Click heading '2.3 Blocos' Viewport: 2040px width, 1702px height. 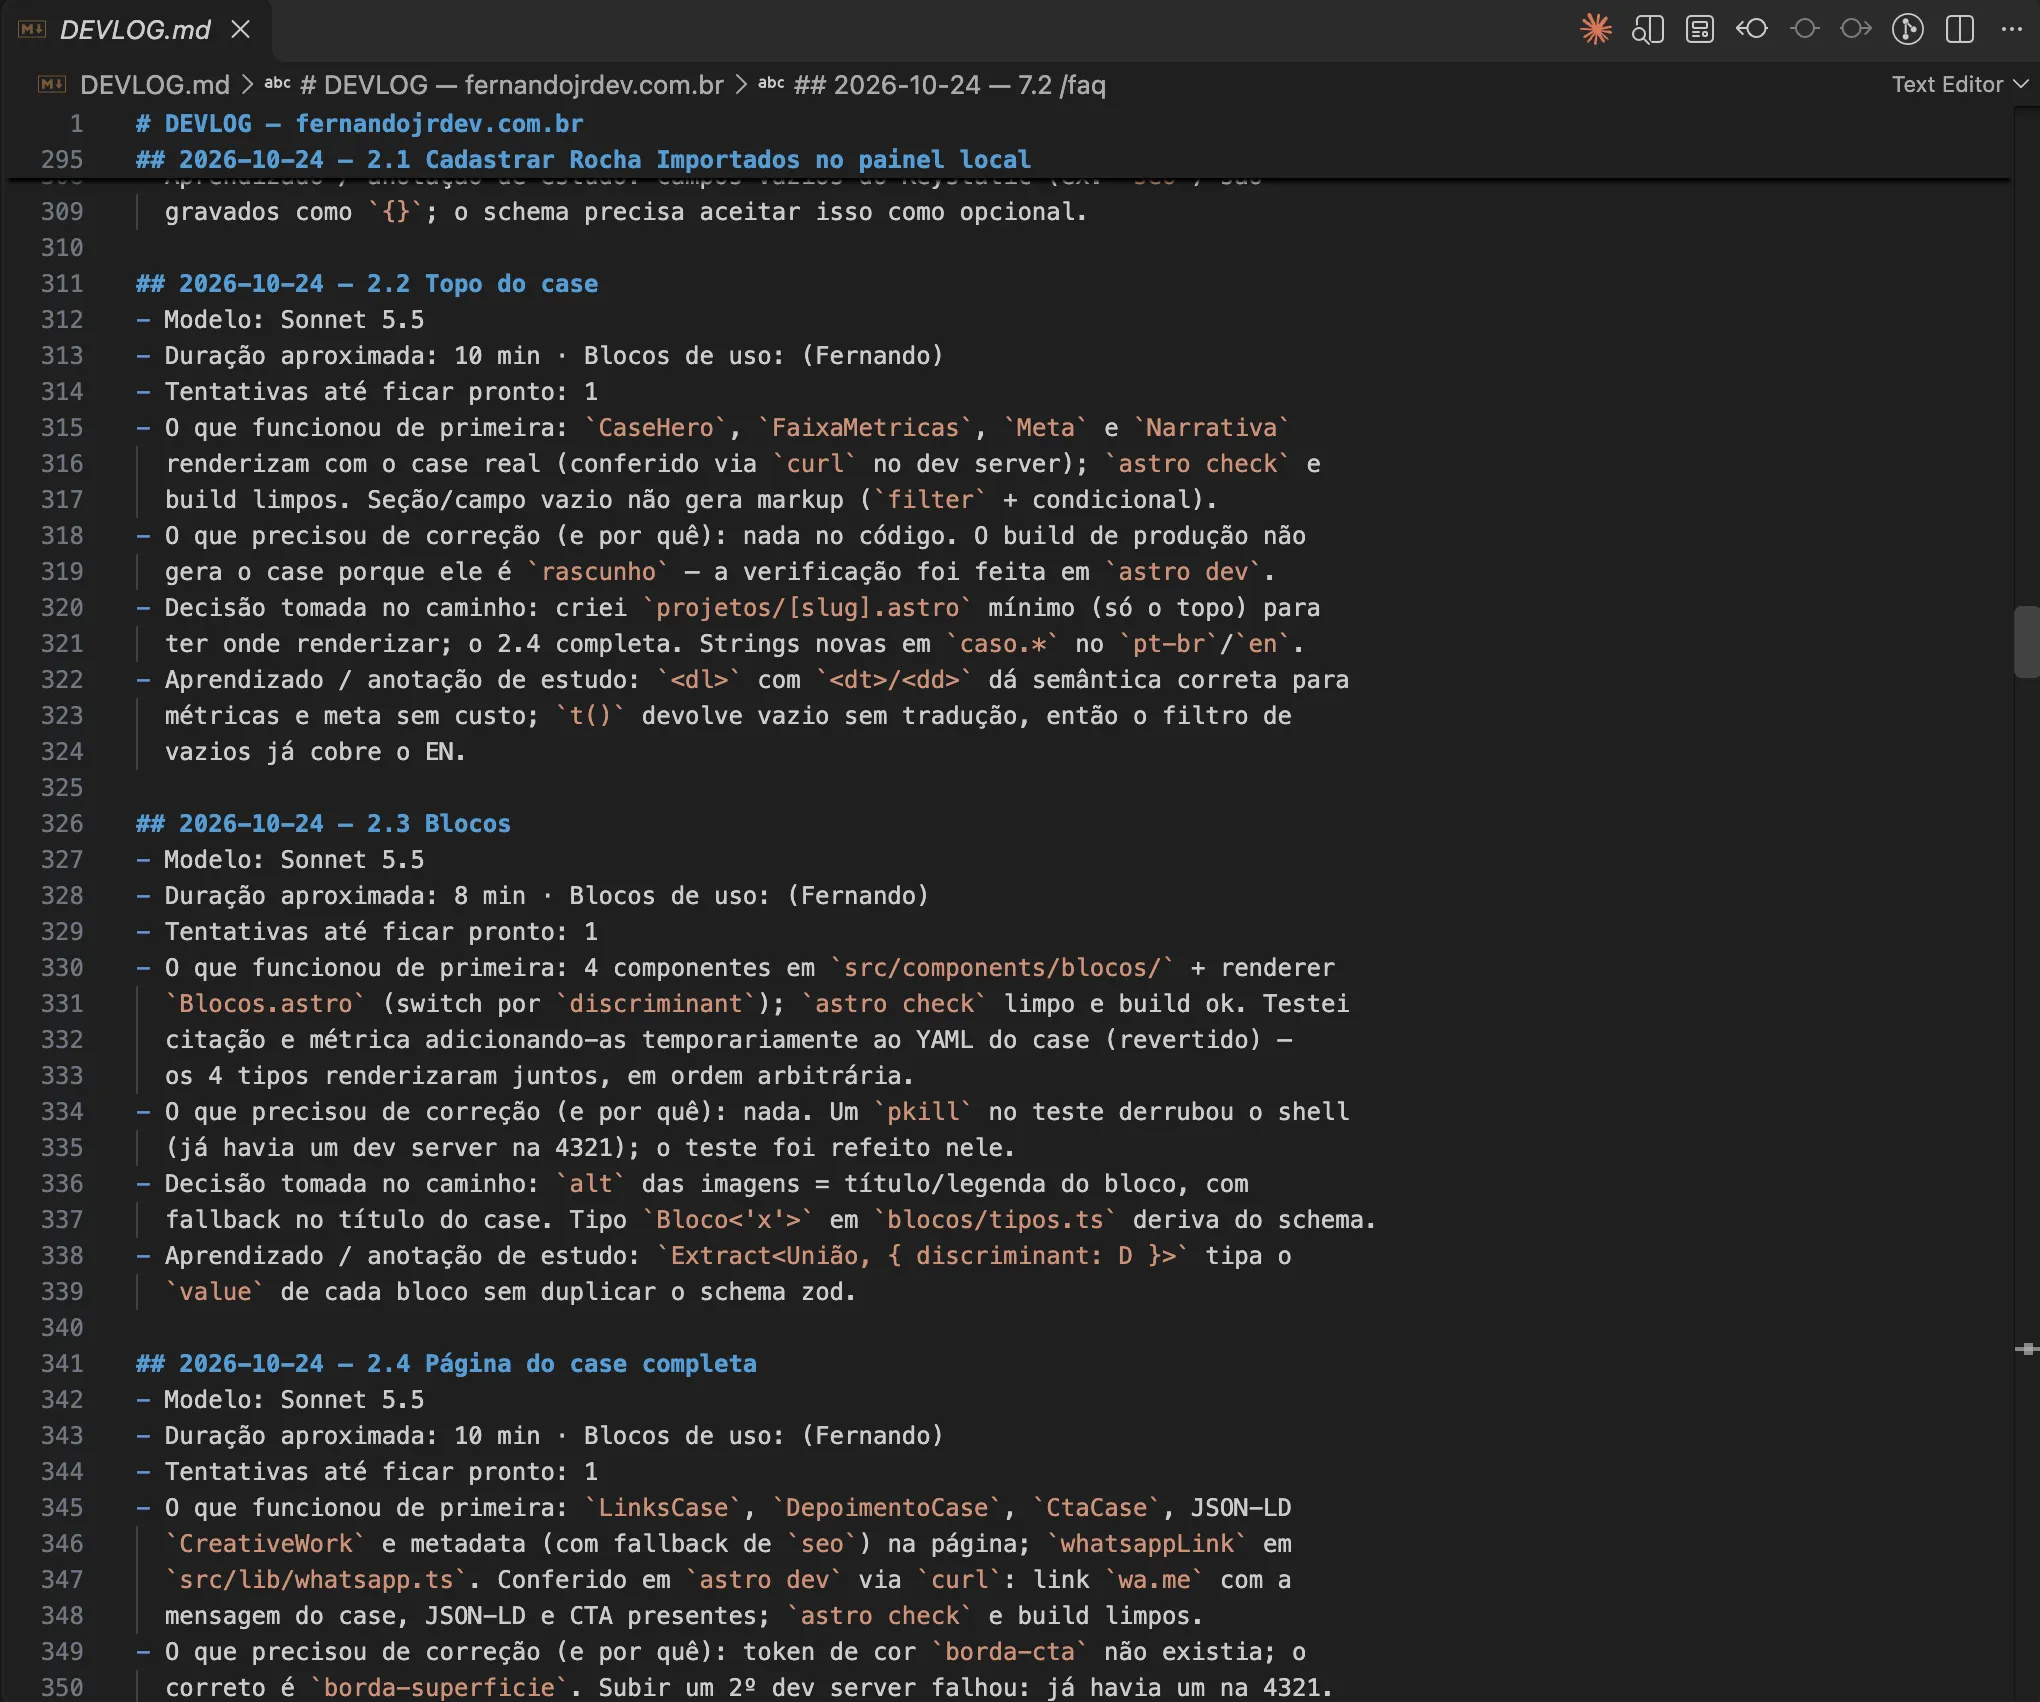point(323,824)
